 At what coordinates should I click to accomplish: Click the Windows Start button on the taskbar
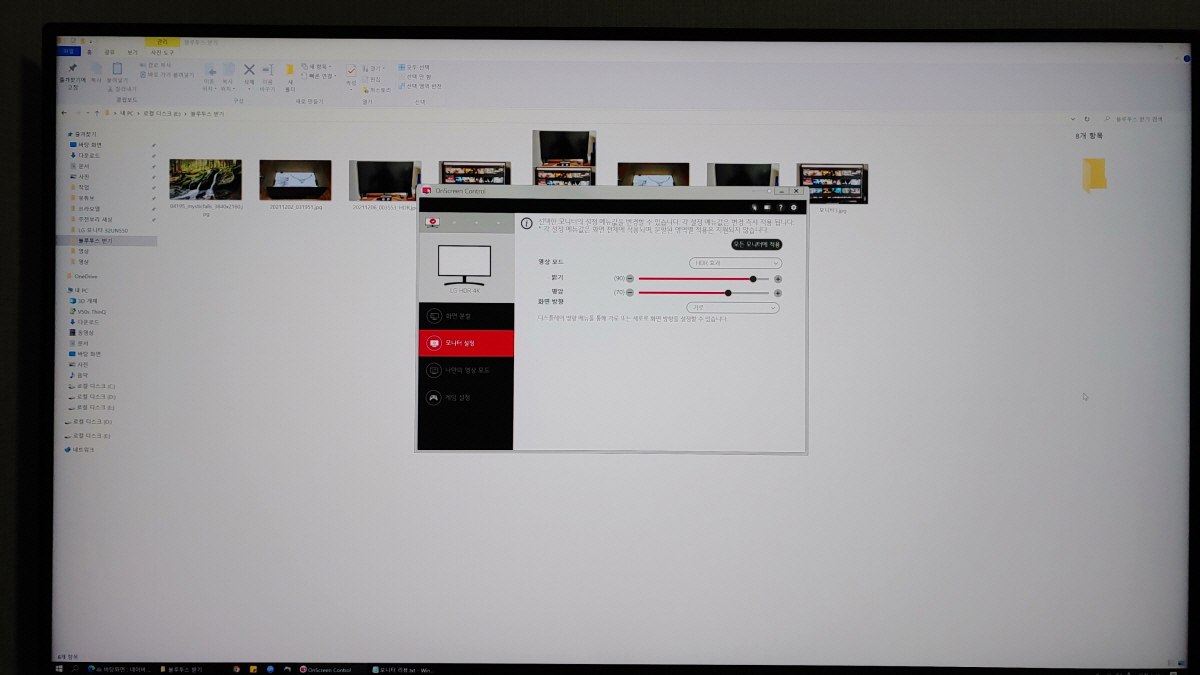pyautogui.click(x=61, y=667)
